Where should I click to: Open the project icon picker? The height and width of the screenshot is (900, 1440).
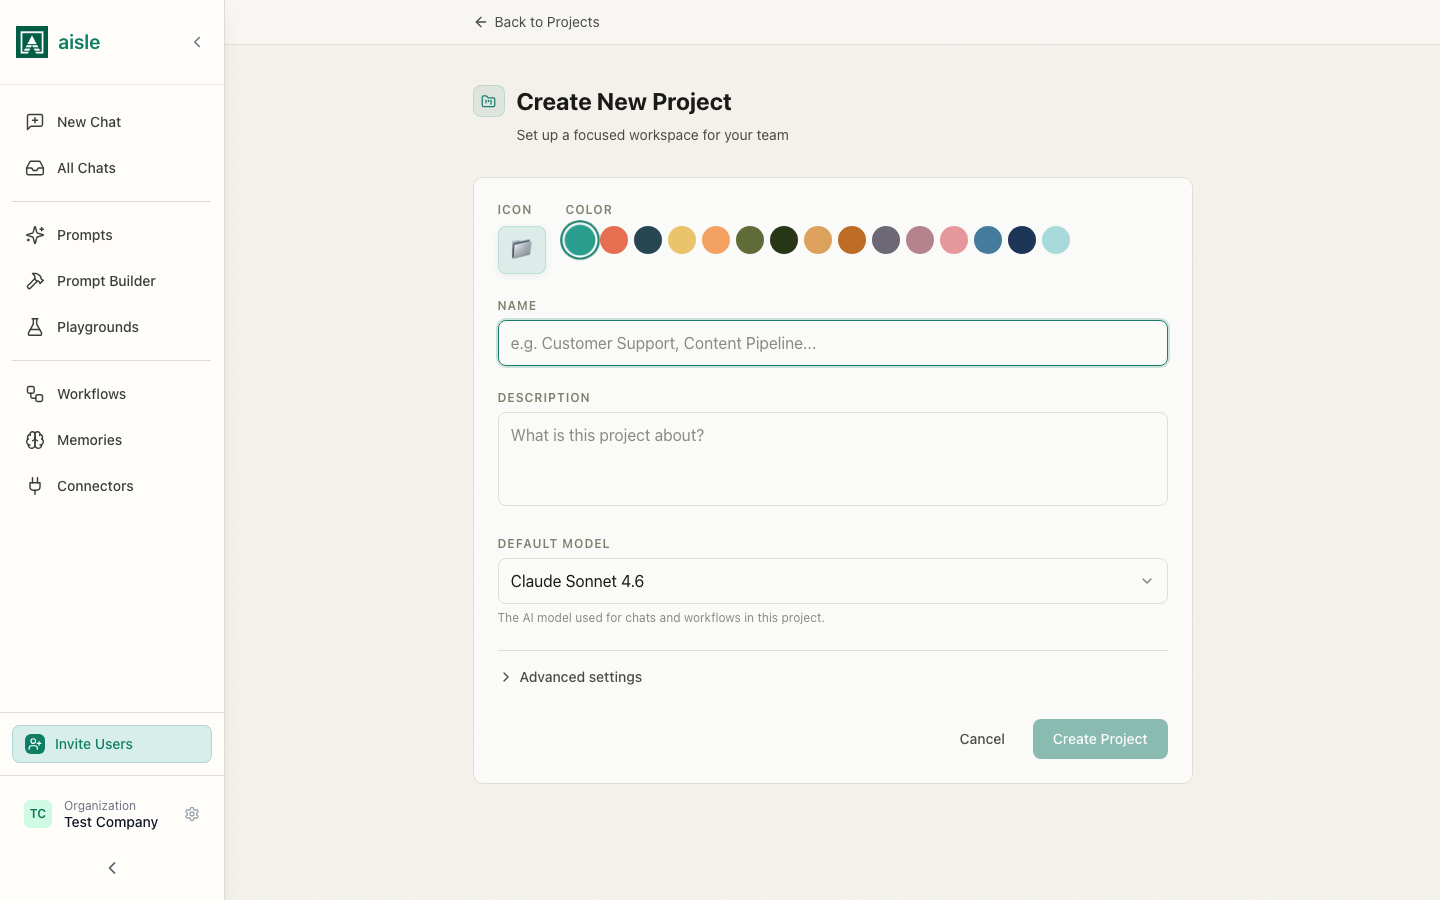[x=521, y=249]
